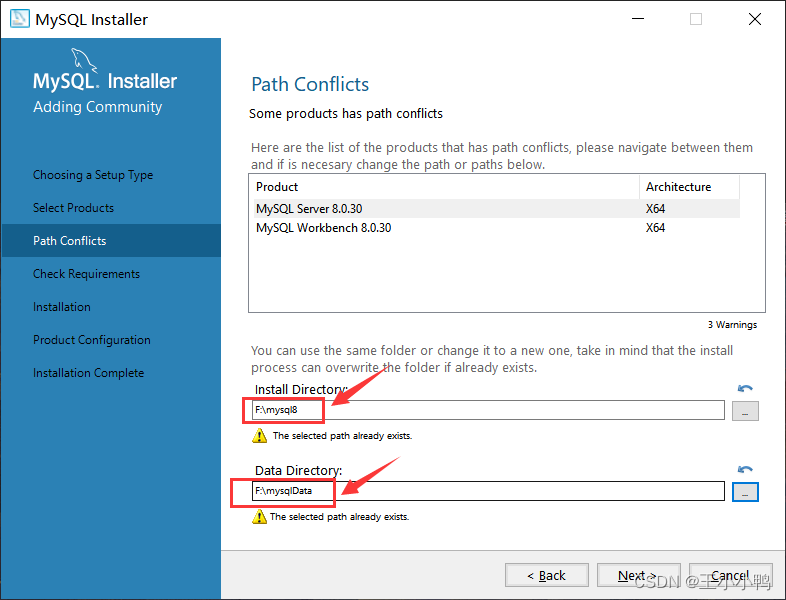
Task: Select the MySQL Server 8.0.30 row
Action: tap(323, 209)
